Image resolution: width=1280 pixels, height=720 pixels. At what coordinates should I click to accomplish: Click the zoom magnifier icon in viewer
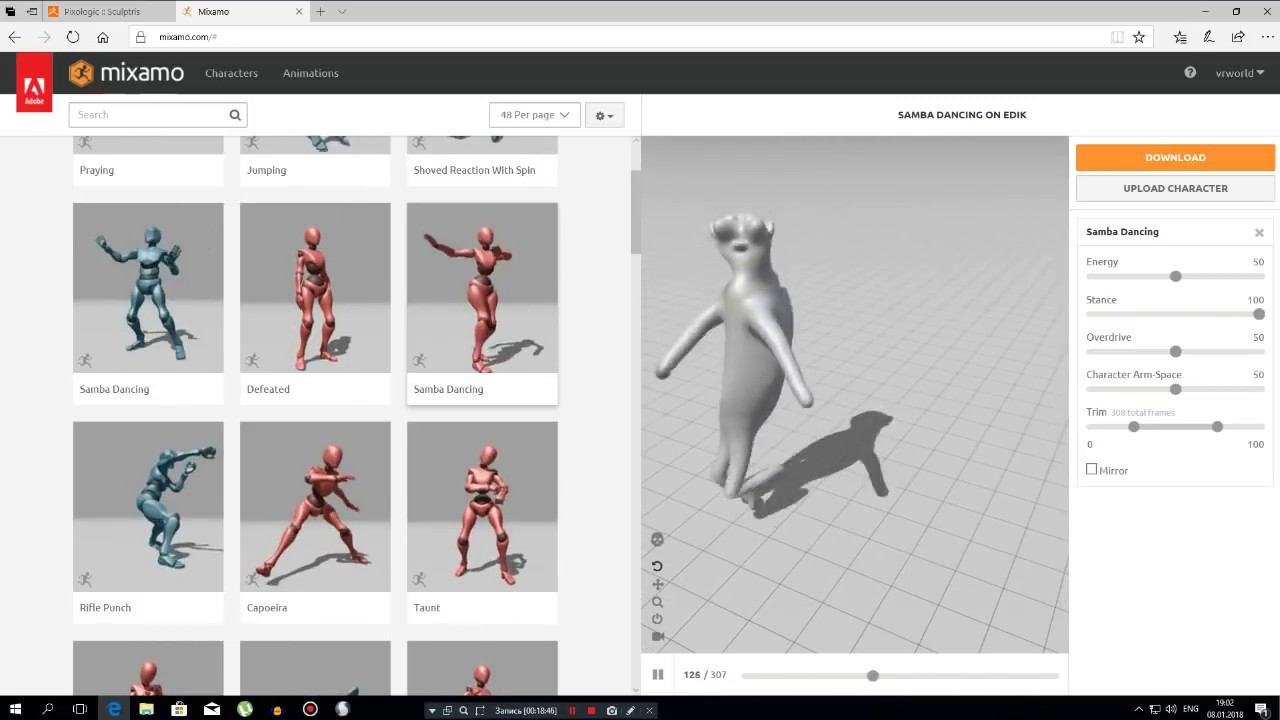pyautogui.click(x=657, y=602)
